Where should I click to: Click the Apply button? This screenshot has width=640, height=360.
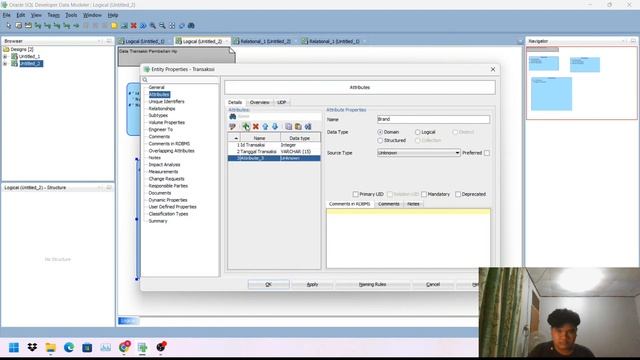pyautogui.click(x=312, y=284)
